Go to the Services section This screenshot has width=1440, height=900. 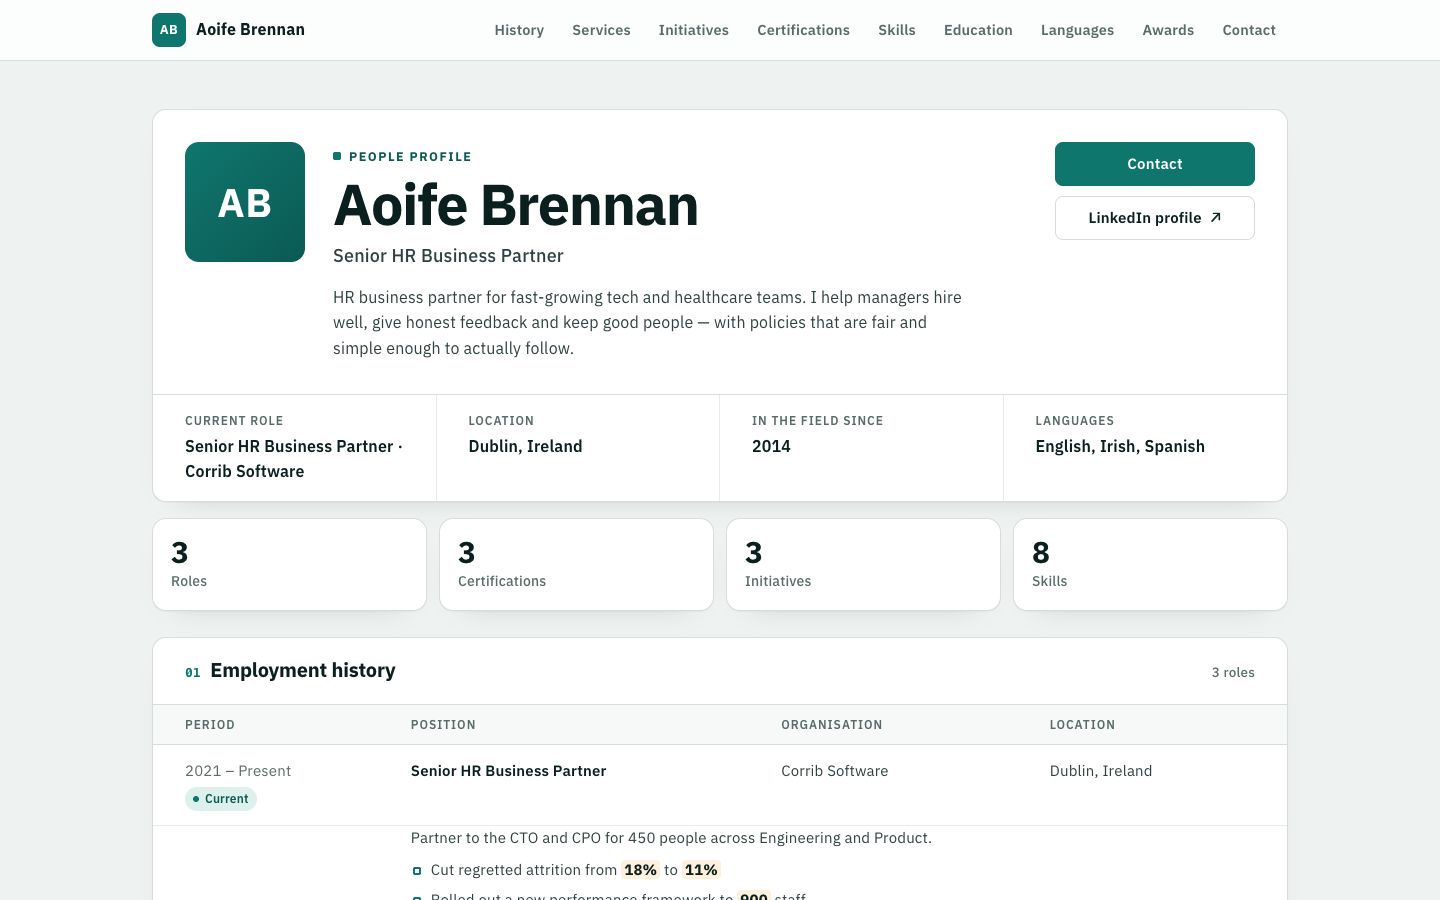pyautogui.click(x=601, y=30)
